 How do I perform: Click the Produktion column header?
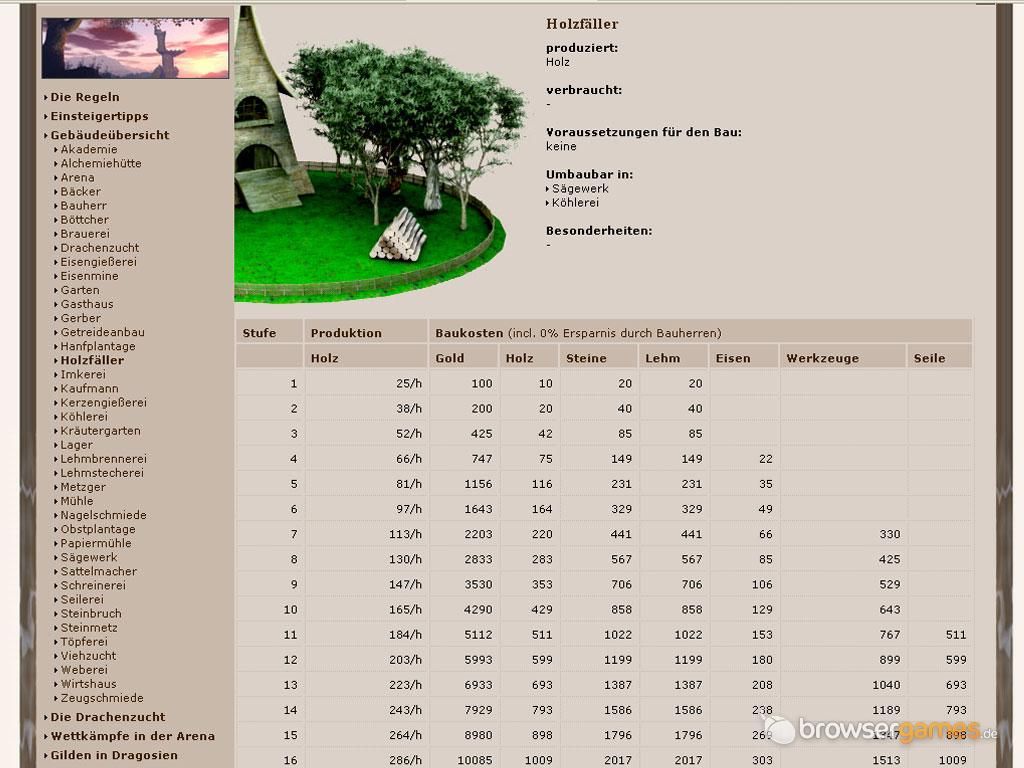(x=346, y=333)
